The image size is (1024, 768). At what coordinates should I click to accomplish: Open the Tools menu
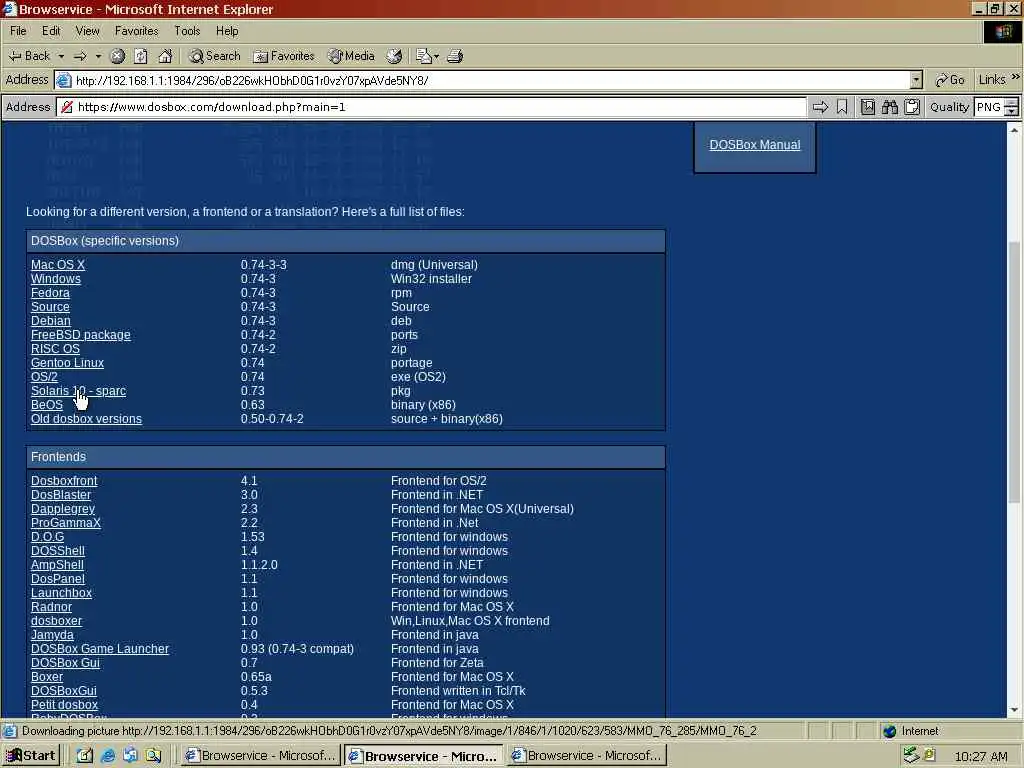coord(187,31)
